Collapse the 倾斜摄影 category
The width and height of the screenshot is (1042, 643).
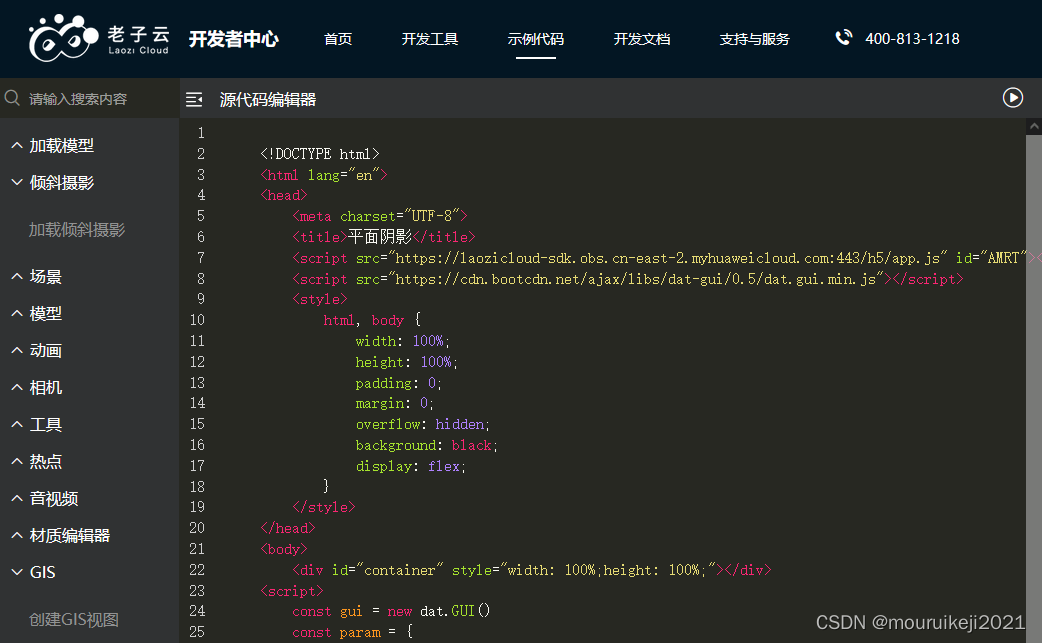click(61, 183)
